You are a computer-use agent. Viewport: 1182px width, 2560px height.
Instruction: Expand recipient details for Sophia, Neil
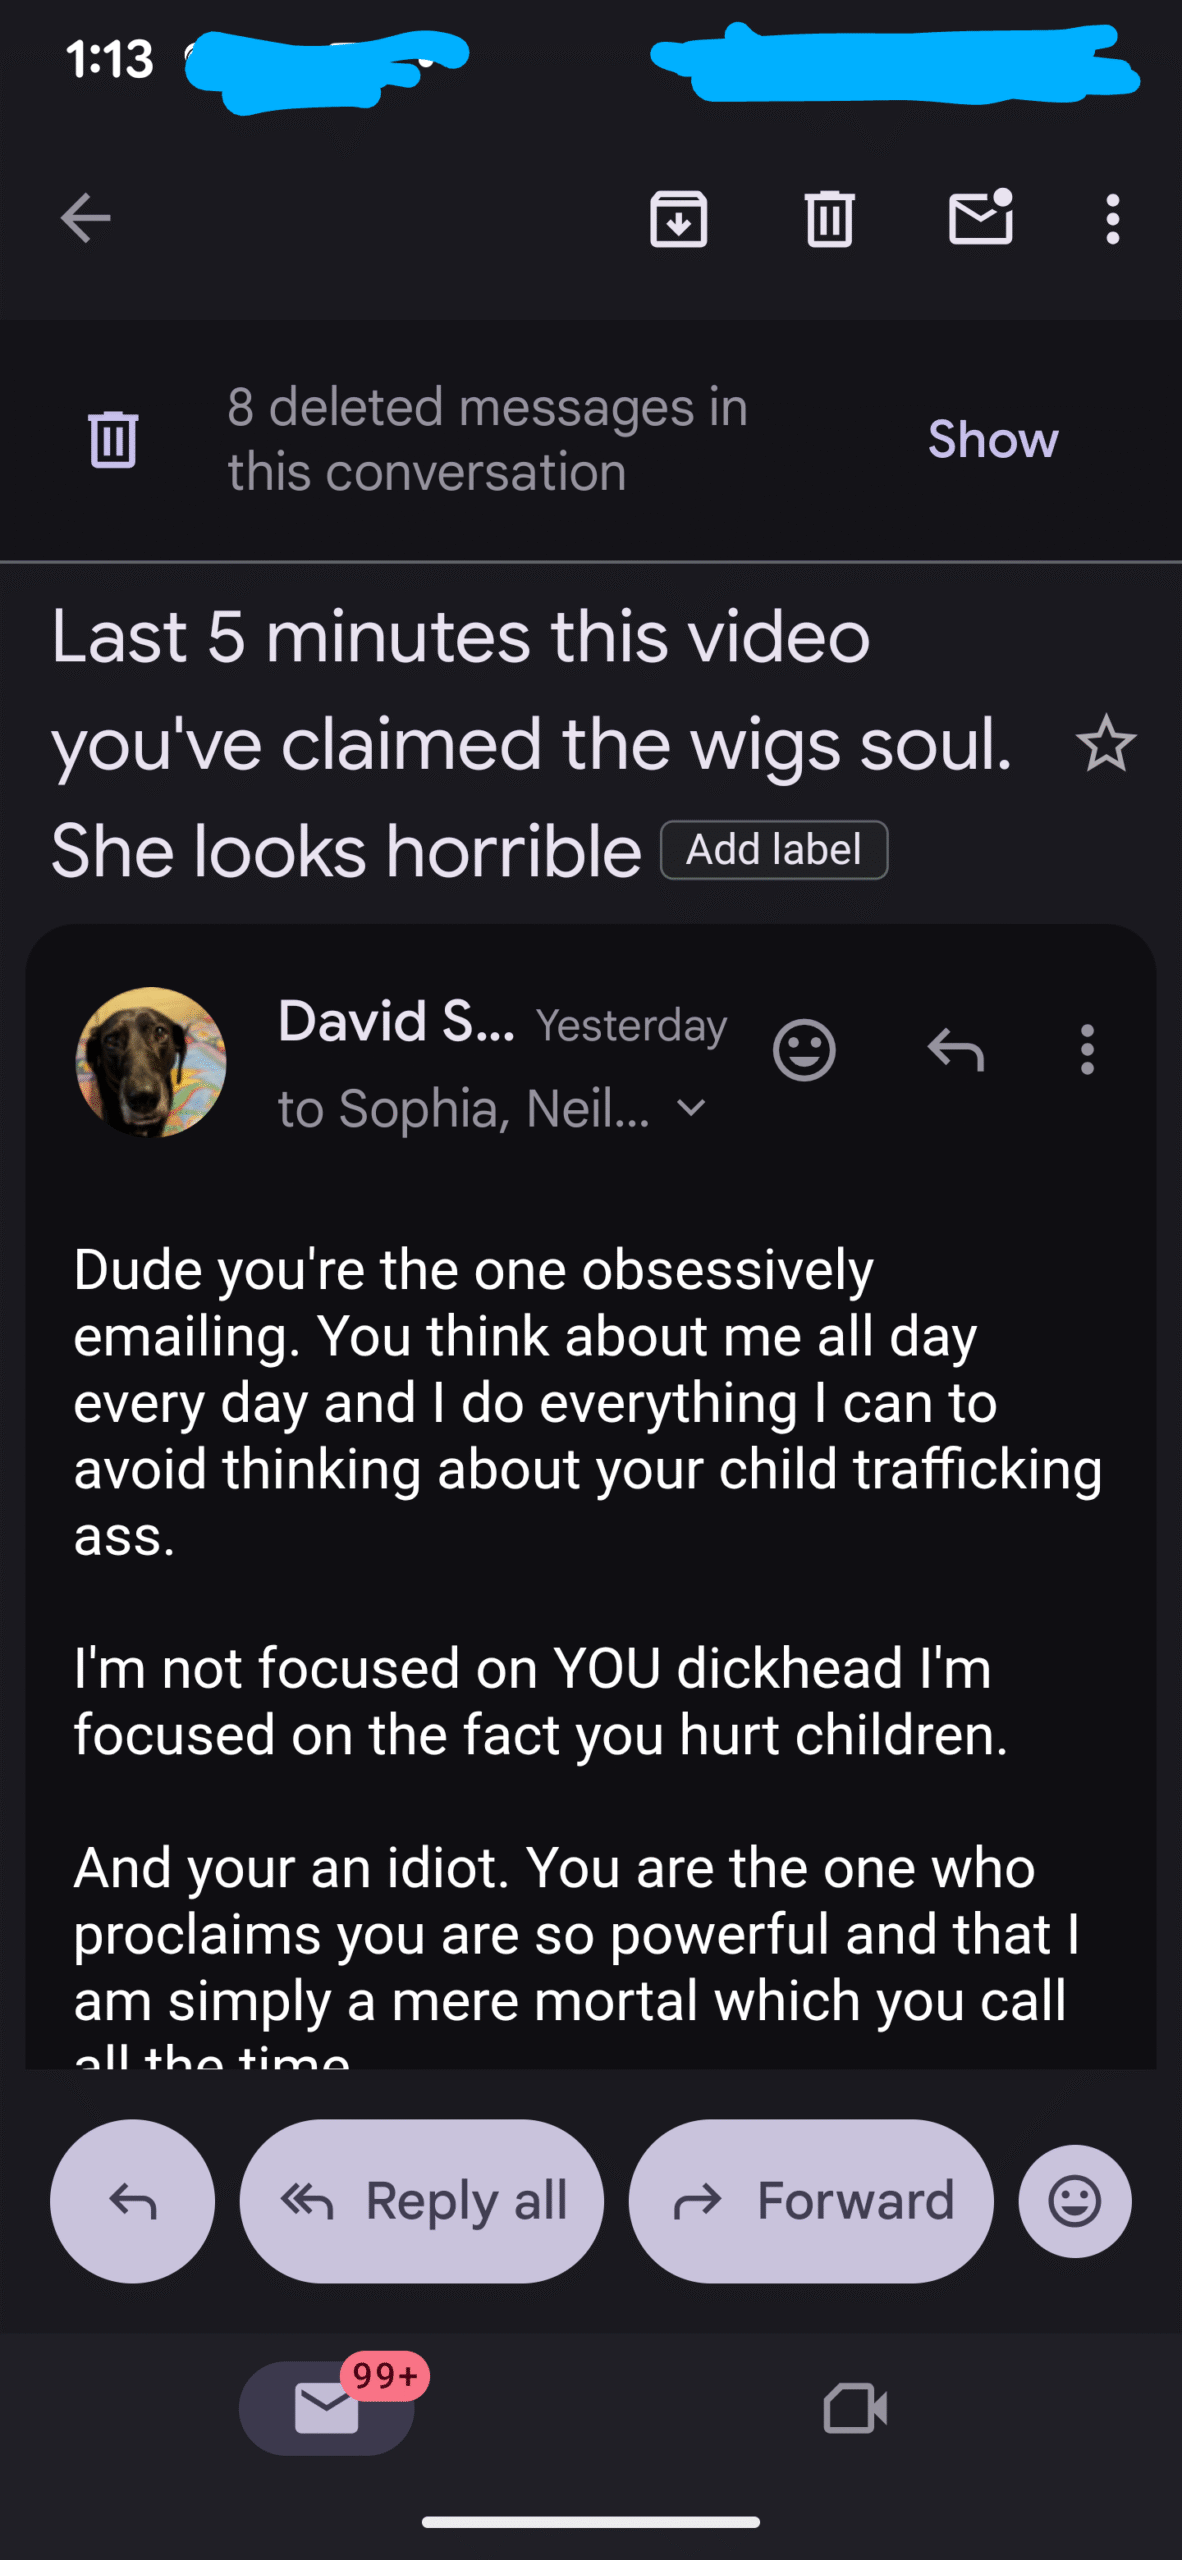[x=691, y=1108]
